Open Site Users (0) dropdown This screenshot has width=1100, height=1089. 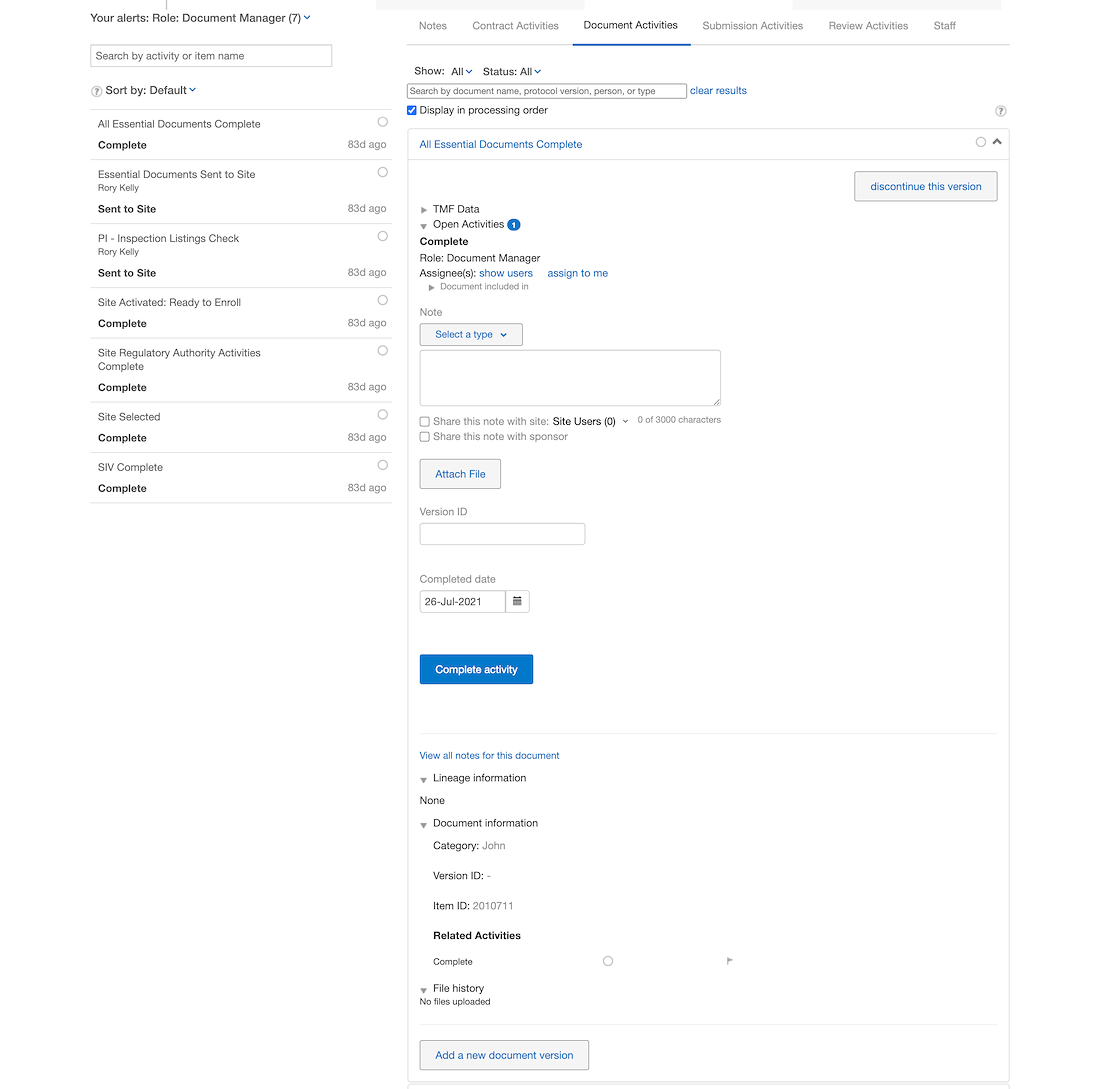tap(590, 422)
